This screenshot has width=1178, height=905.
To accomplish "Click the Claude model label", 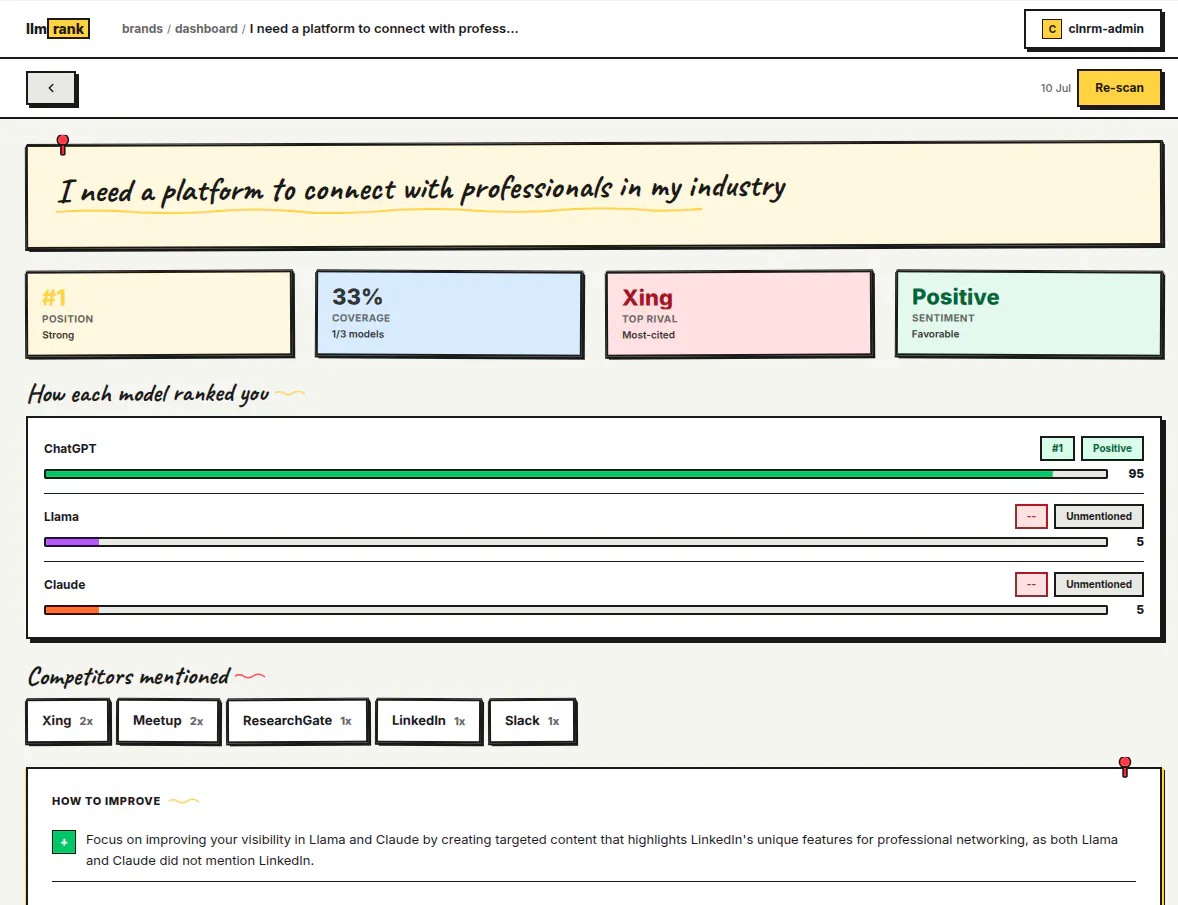I will tap(65, 585).
